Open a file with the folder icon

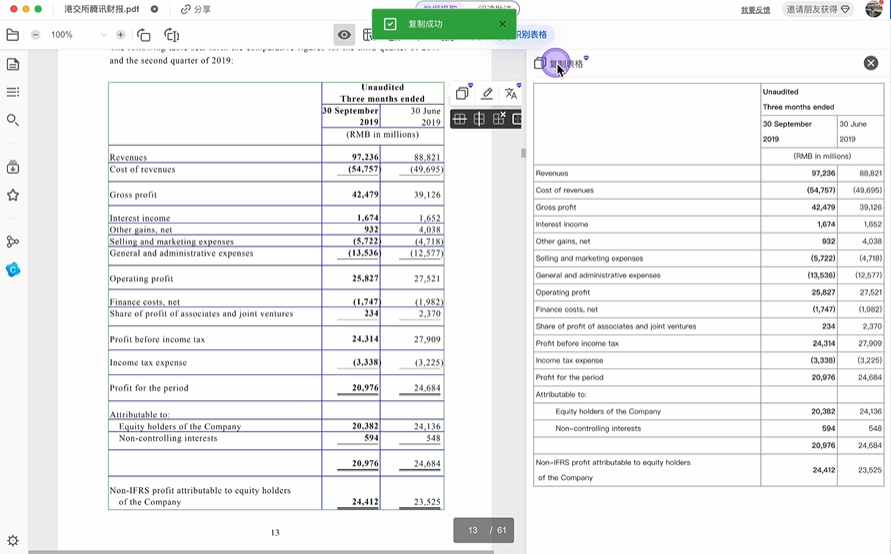13,35
